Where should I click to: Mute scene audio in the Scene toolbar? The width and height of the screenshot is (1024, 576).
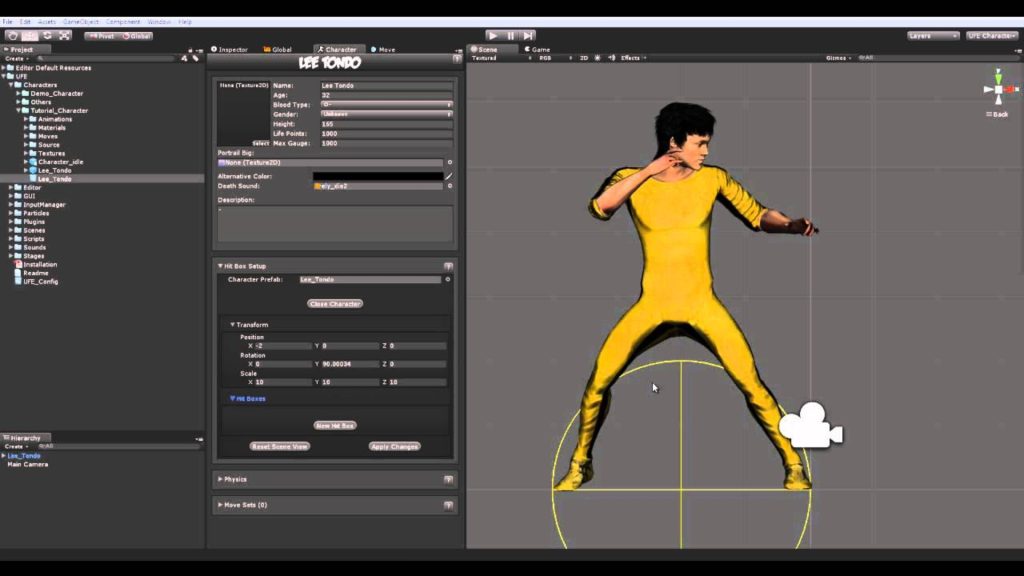point(612,58)
